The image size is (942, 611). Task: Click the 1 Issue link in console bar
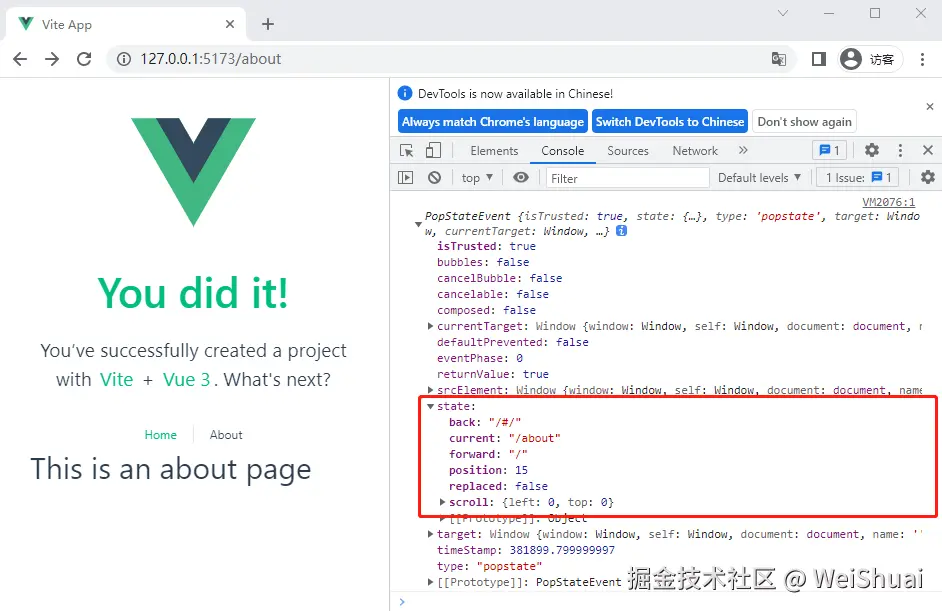858,178
